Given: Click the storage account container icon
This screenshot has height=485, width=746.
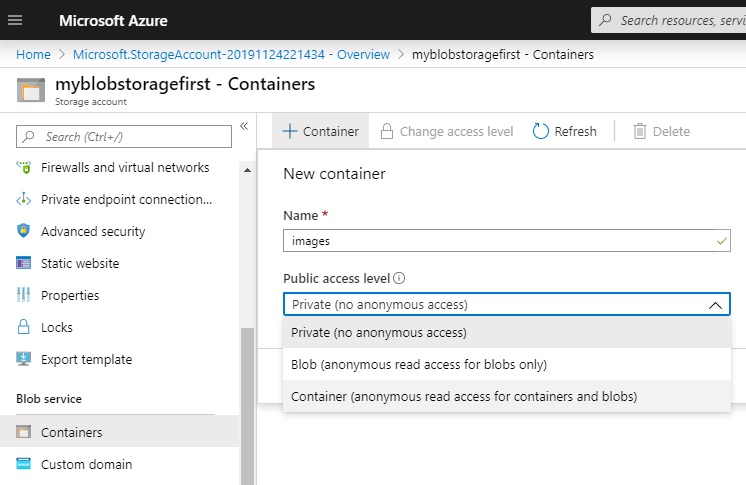Looking at the screenshot, I should tap(31, 90).
